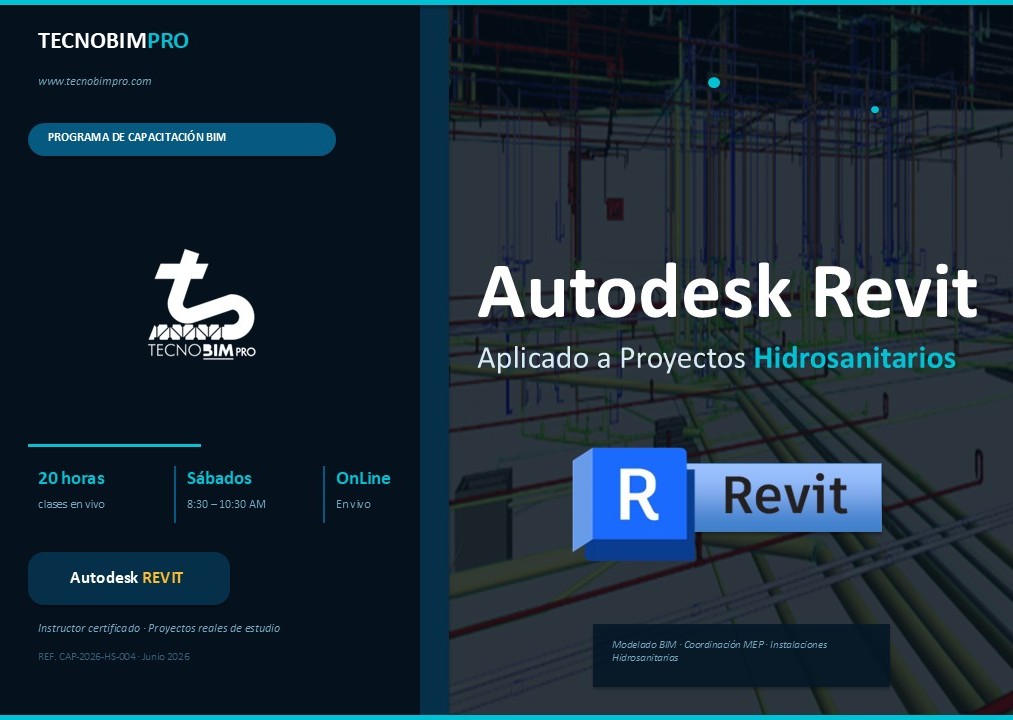Select the '20 horas' text

(x=71, y=478)
